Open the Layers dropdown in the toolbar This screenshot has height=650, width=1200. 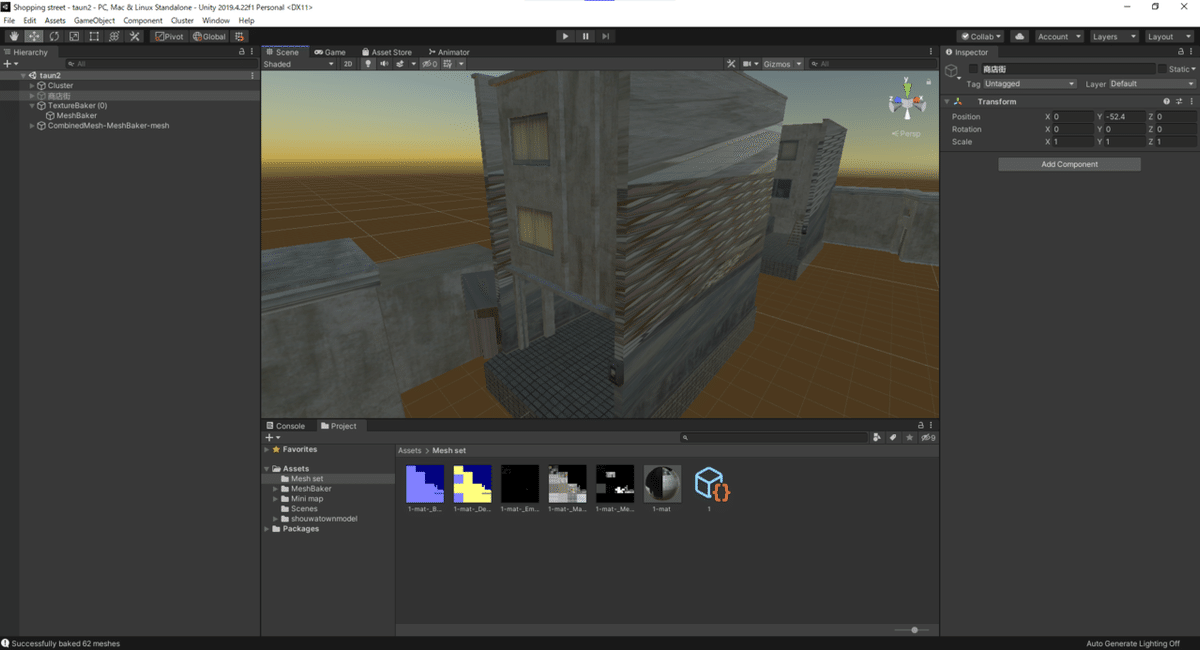coord(1113,36)
